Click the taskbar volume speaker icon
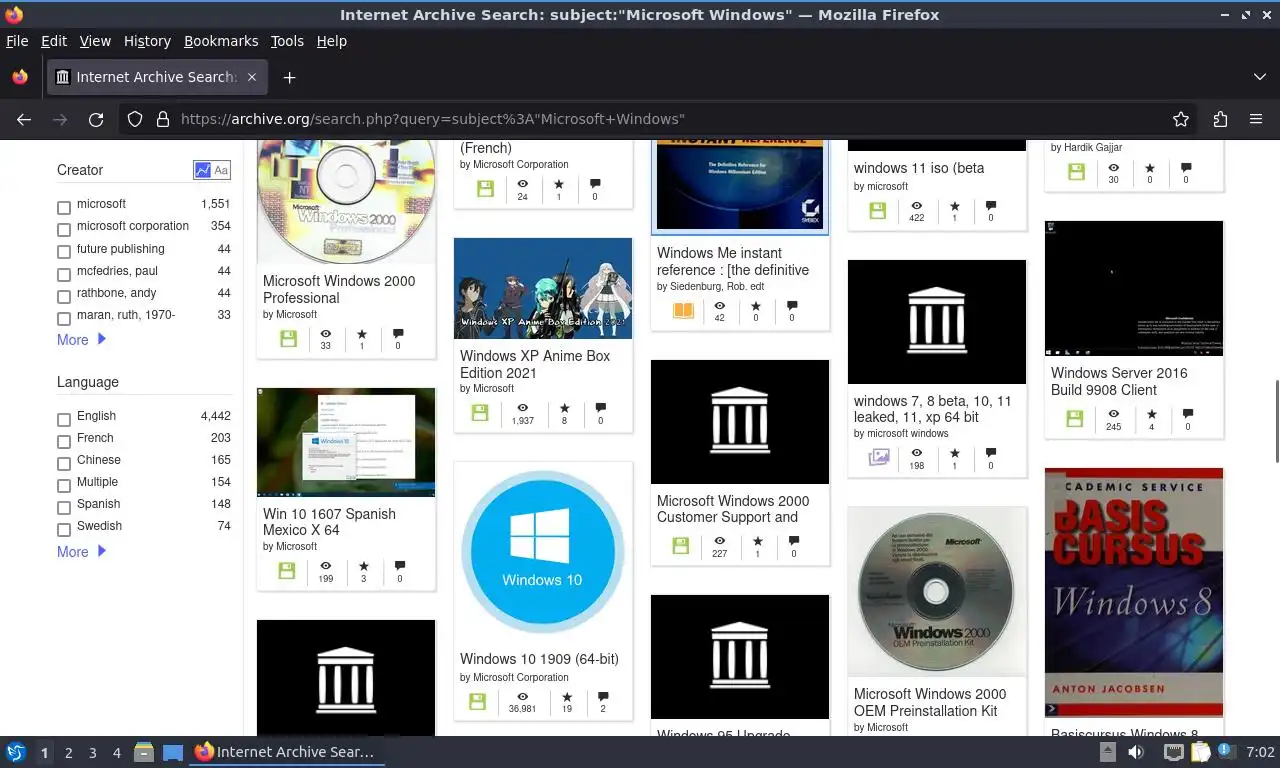1280x768 pixels. pos(1137,752)
